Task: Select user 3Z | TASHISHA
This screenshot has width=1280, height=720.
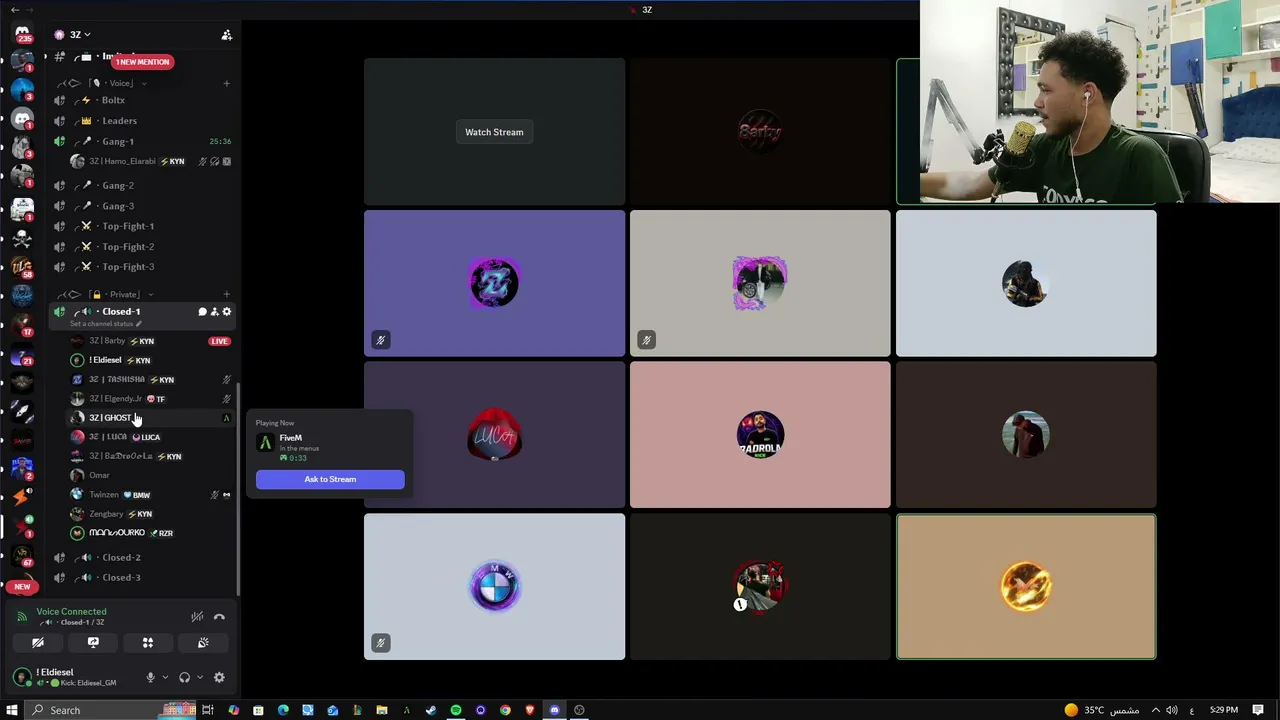Action: coord(150,380)
